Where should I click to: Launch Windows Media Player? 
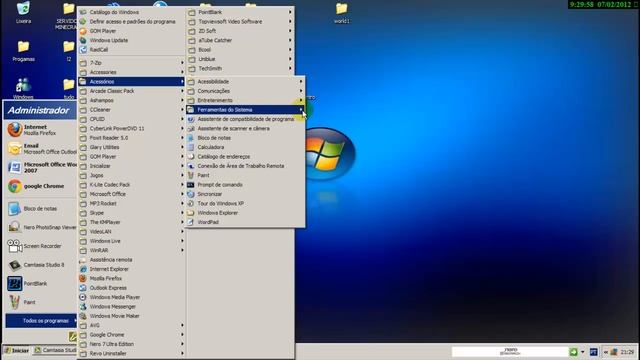coord(131,297)
